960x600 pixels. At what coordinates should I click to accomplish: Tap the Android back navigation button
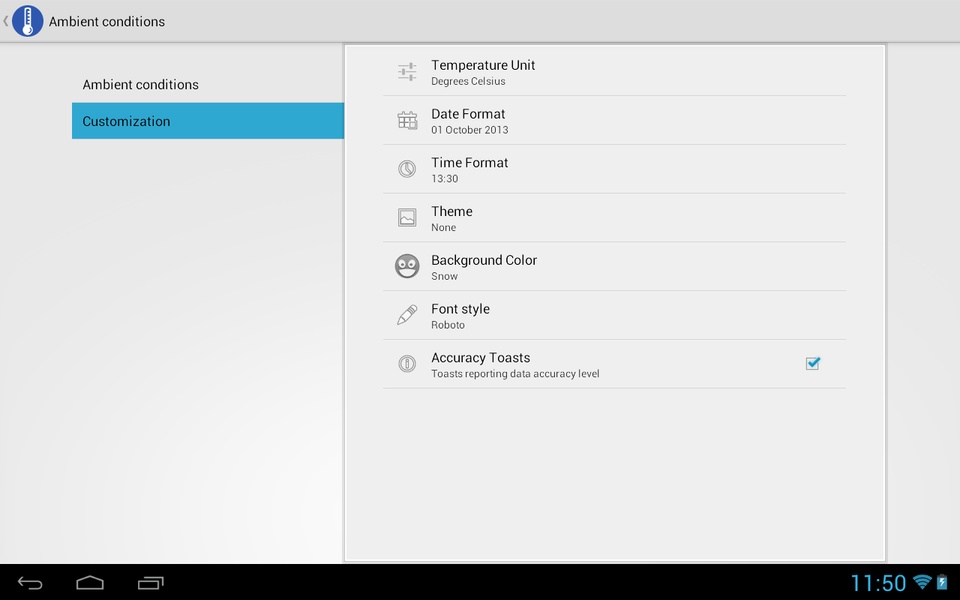(30, 583)
